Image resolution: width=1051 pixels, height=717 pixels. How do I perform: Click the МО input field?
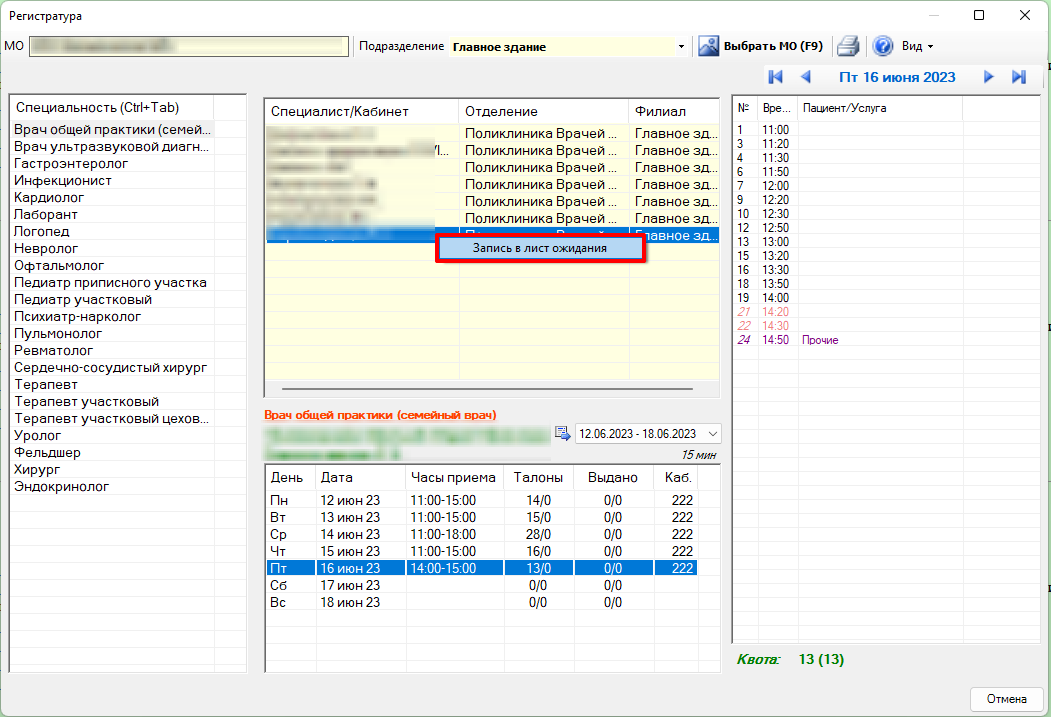pos(189,46)
